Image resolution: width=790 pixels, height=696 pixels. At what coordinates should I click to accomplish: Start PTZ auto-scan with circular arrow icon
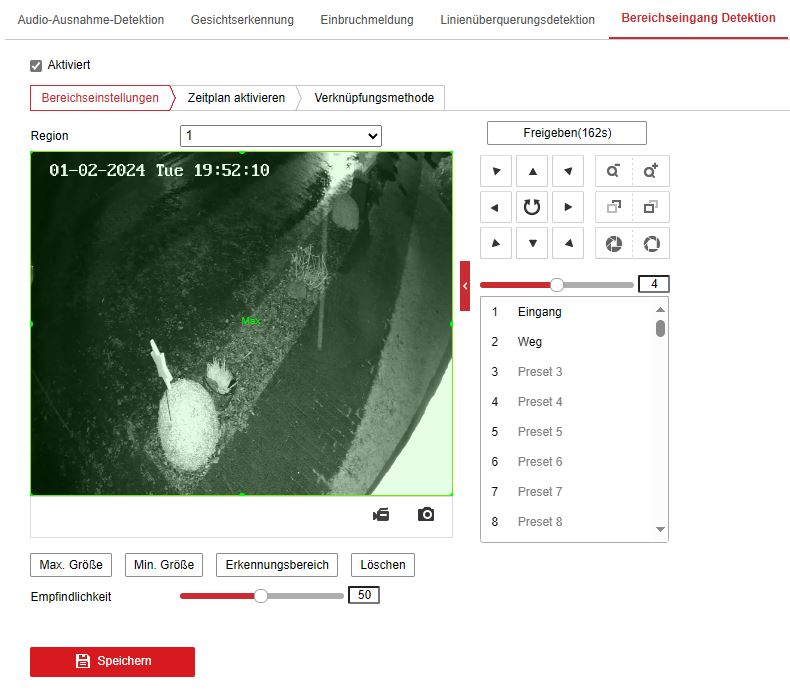(532, 207)
